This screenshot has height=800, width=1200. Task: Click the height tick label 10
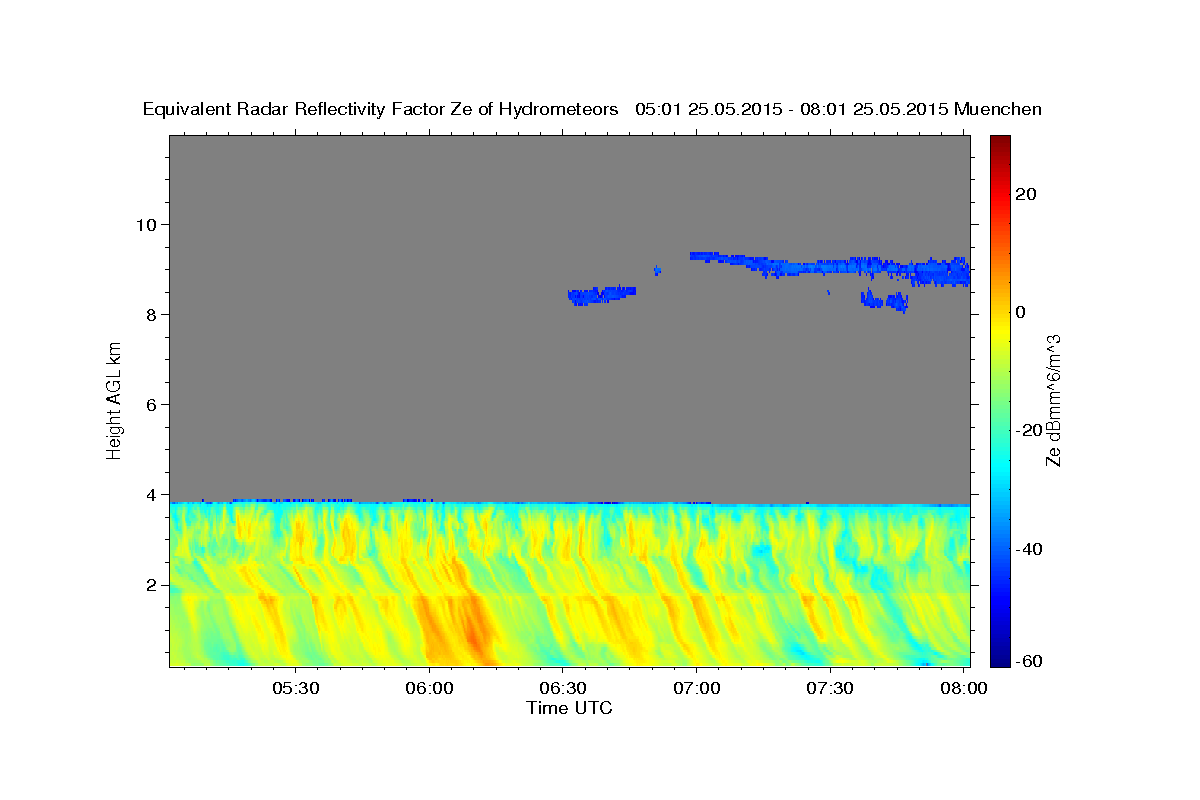pyautogui.click(x=149, y=224)
